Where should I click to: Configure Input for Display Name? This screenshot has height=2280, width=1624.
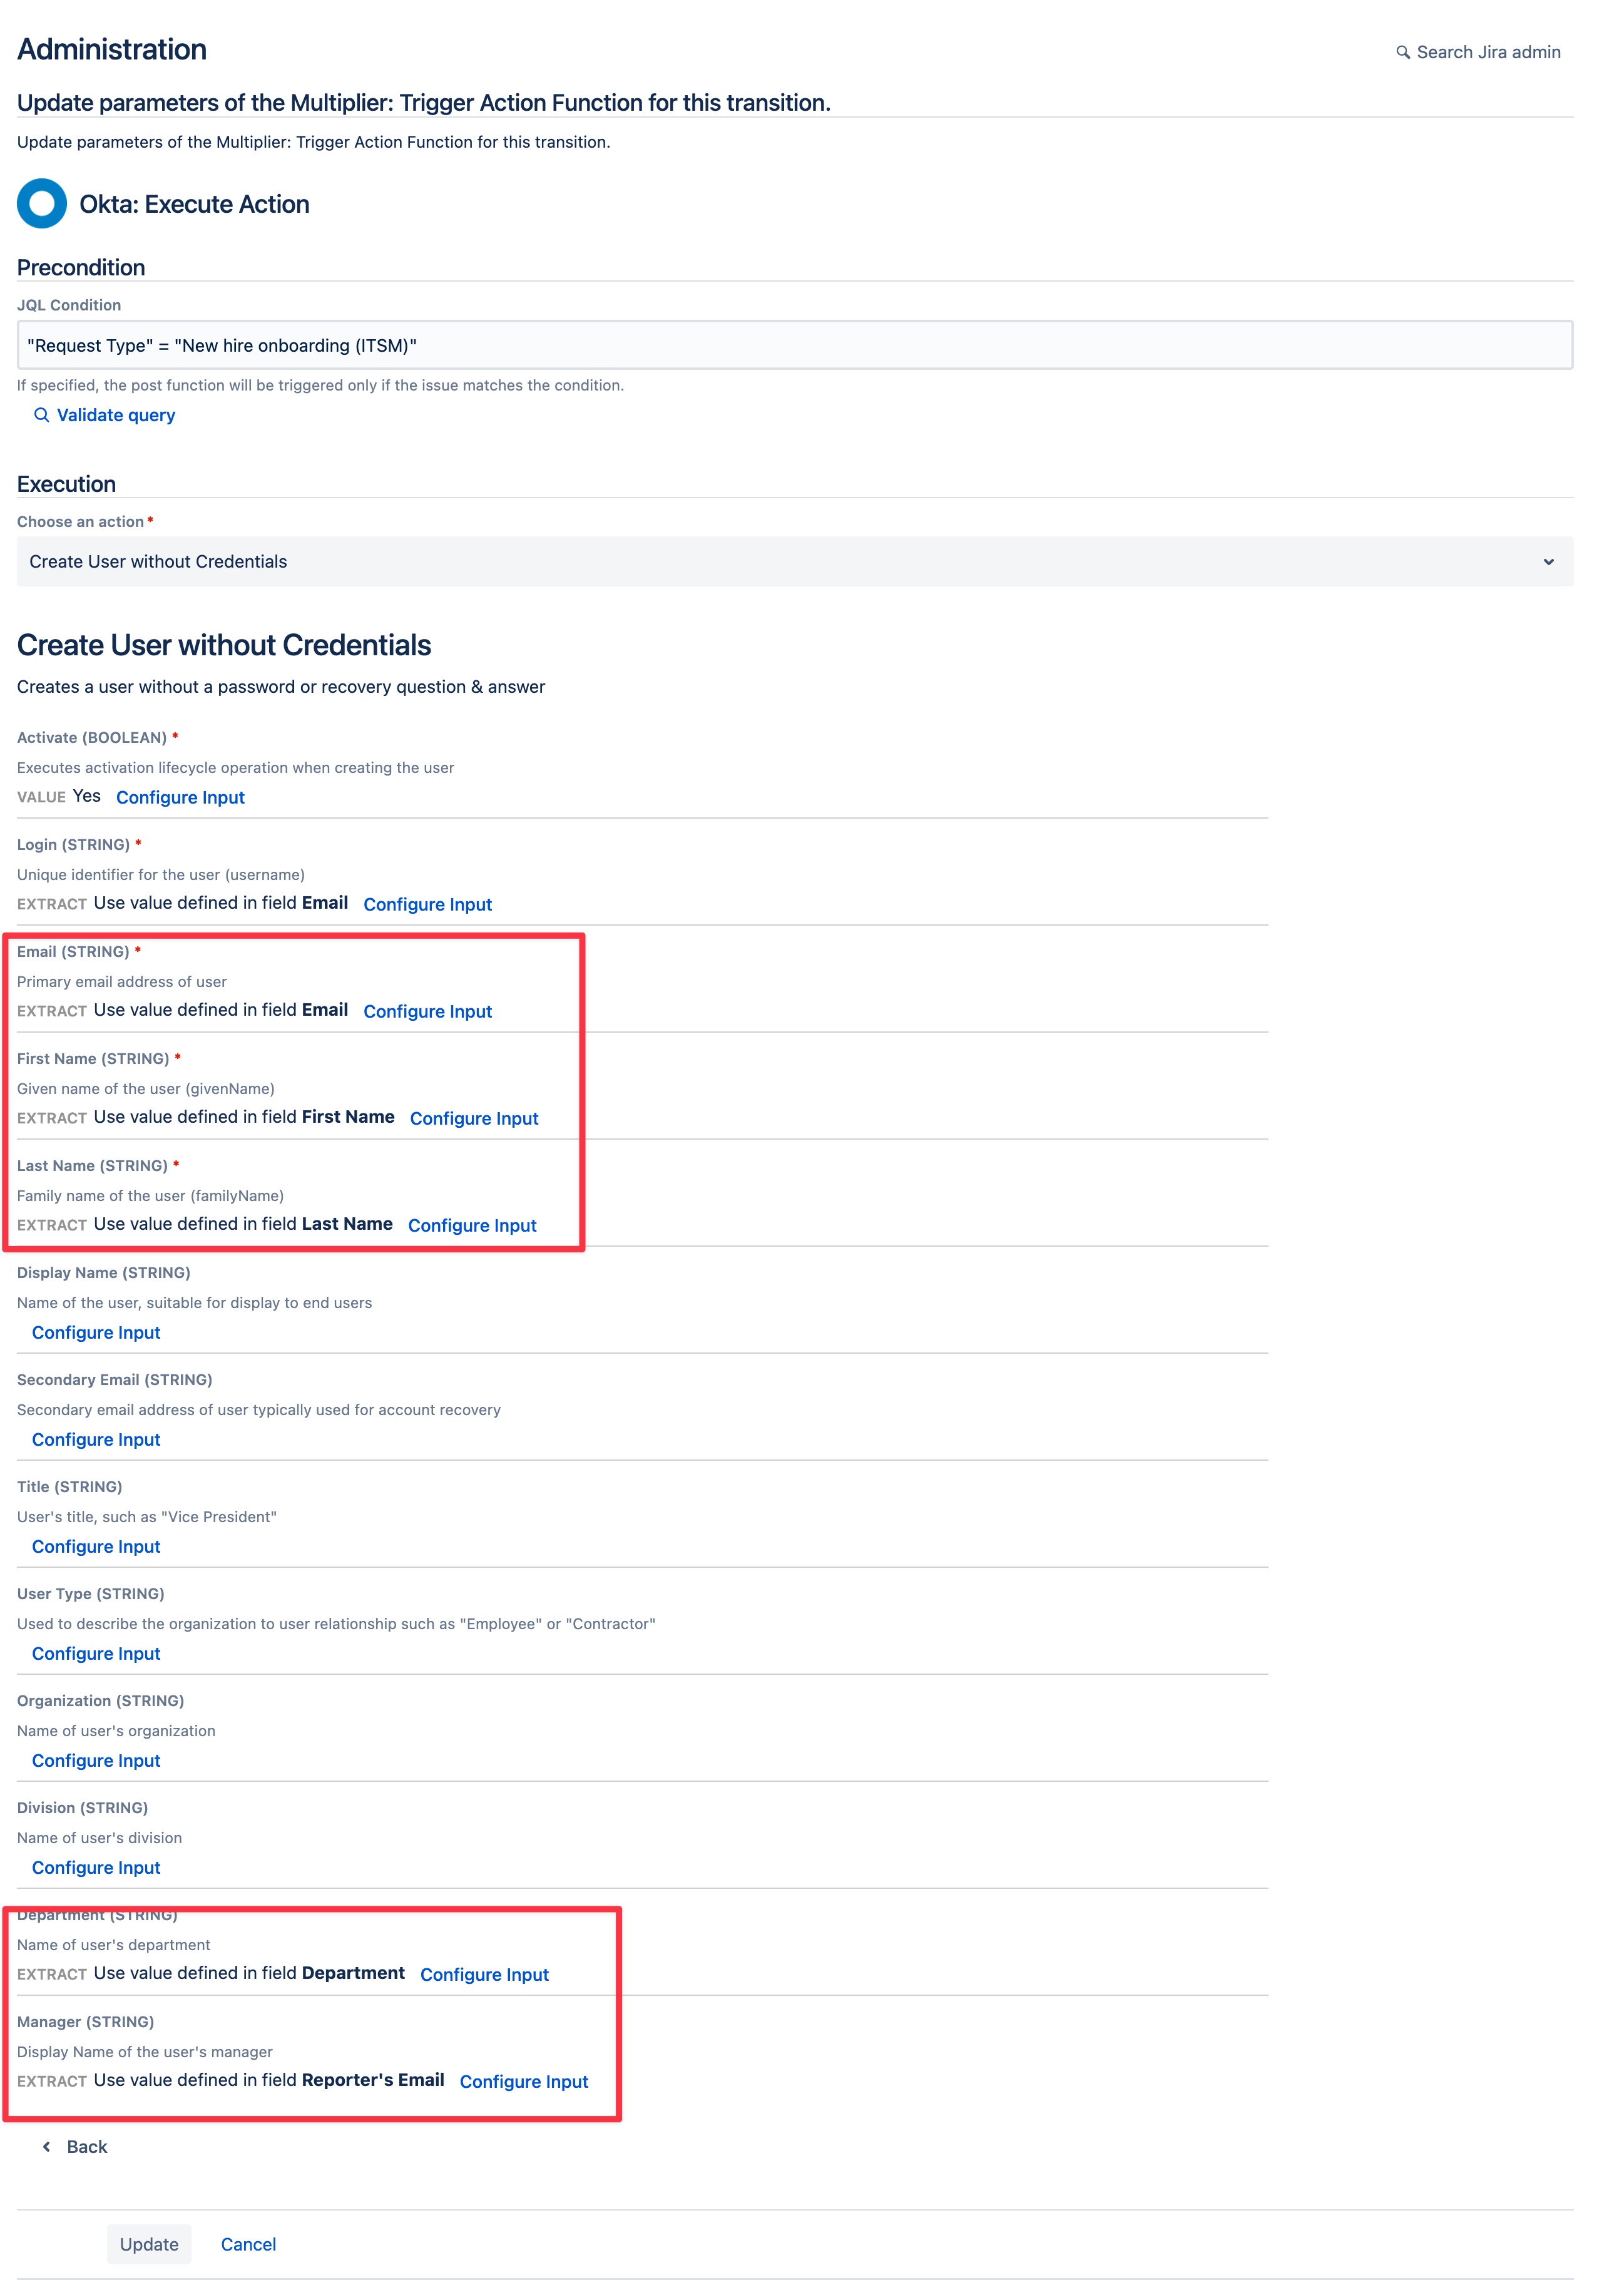coord(96,1333)
